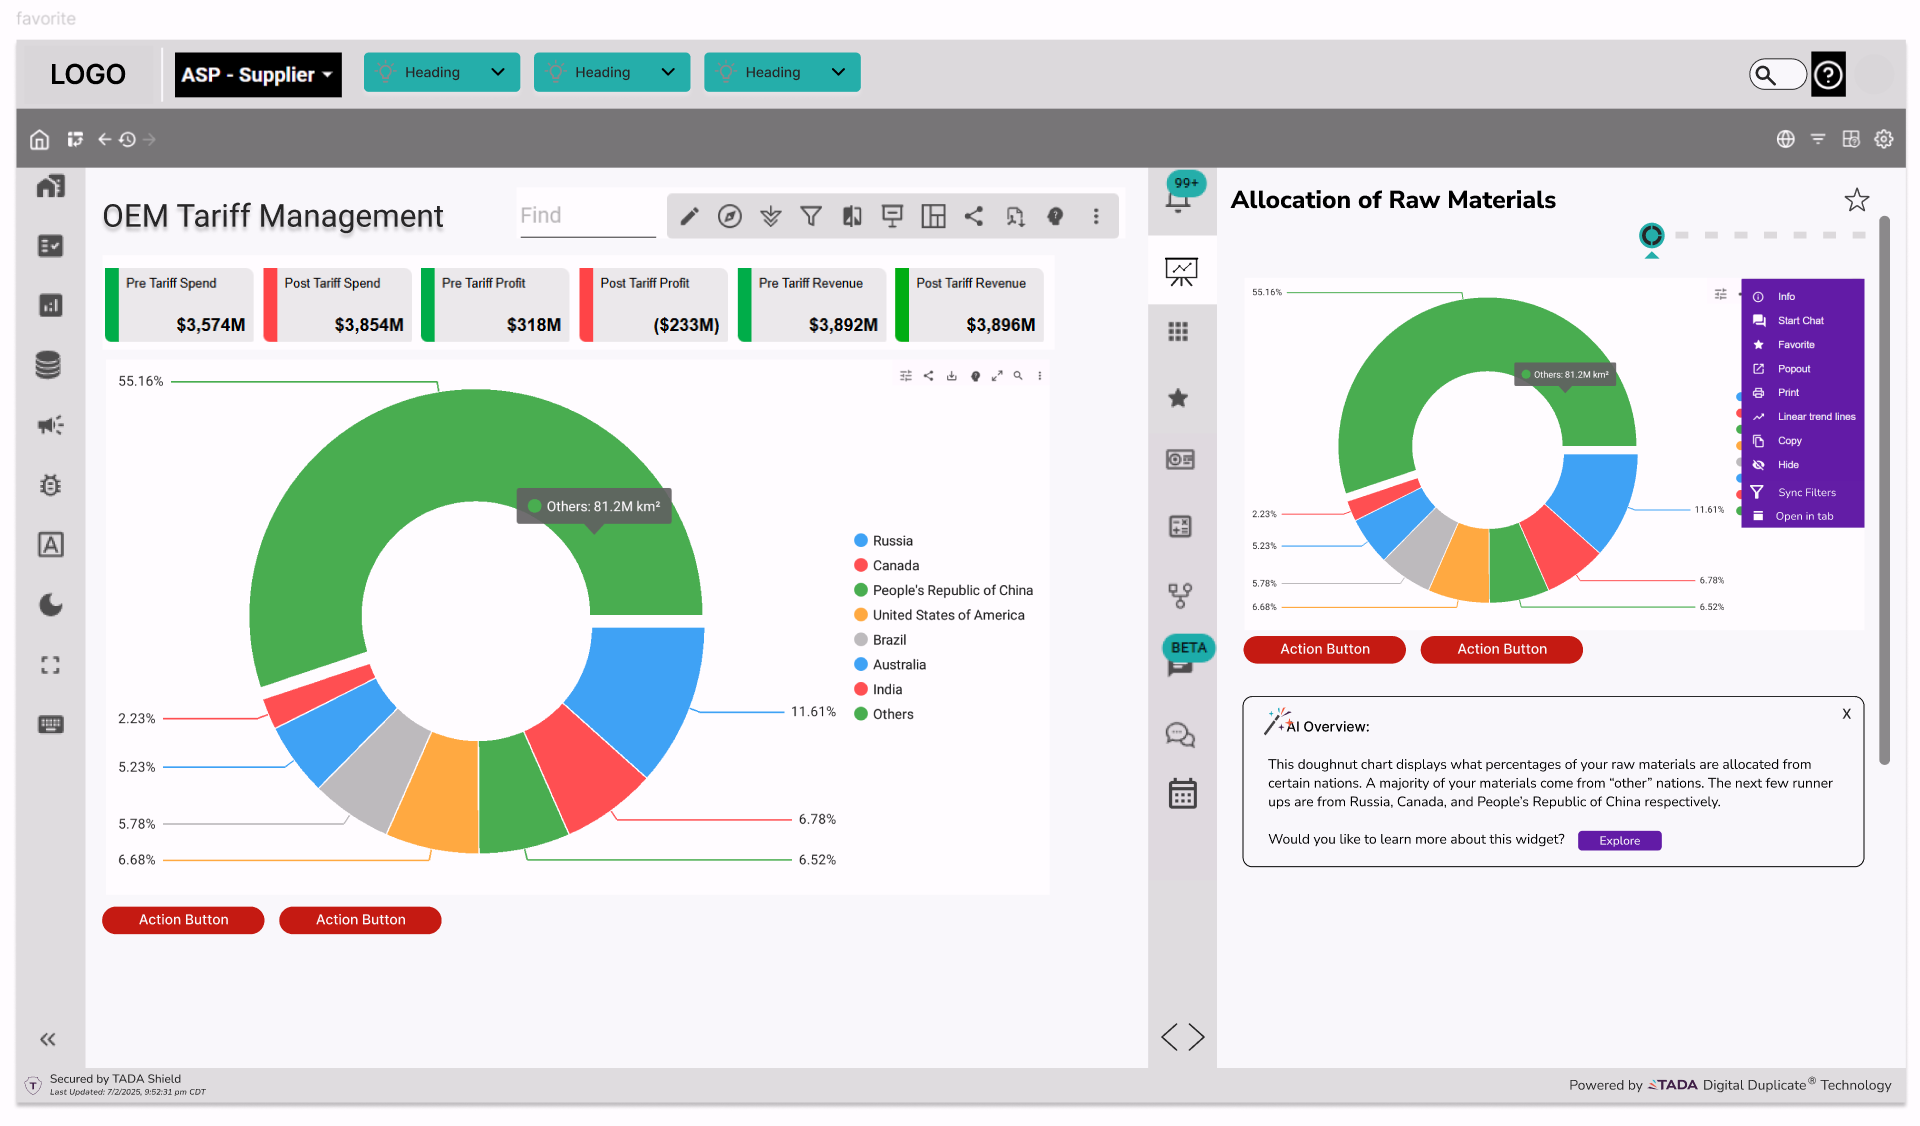
Task: Expand the third Heading dropdown
Action: 781,72
